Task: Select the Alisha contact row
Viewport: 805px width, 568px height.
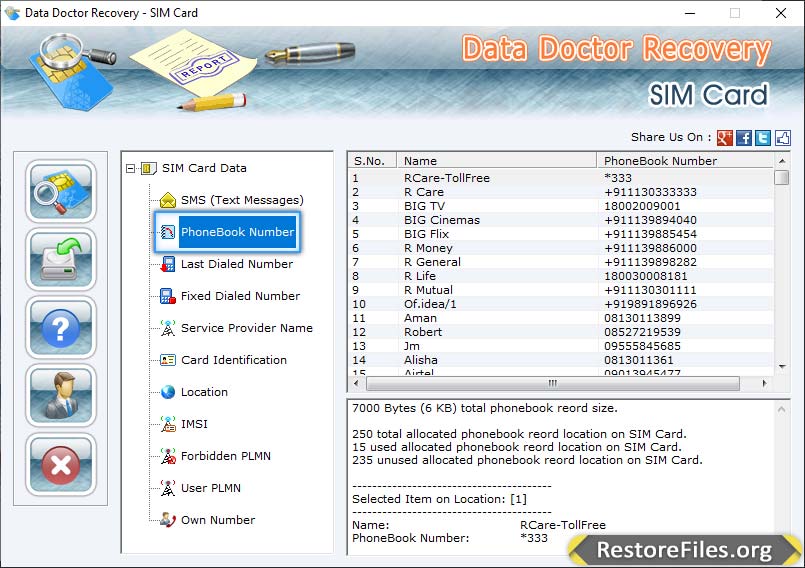Action: [x=561, y=360]
